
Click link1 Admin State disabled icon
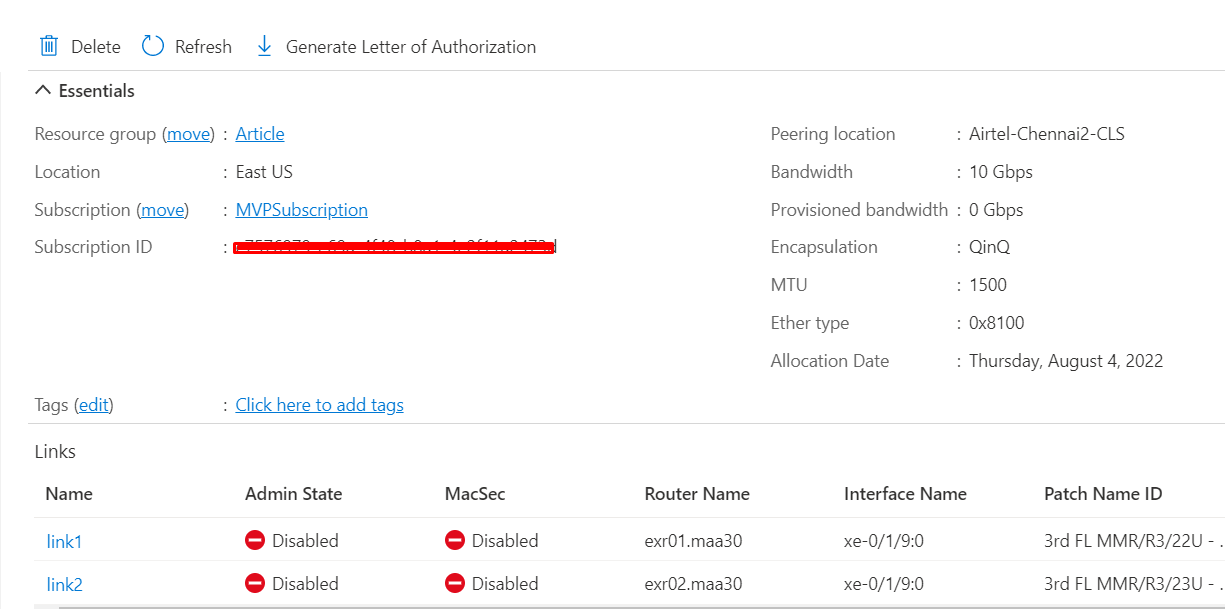click(x=255, y=541)
